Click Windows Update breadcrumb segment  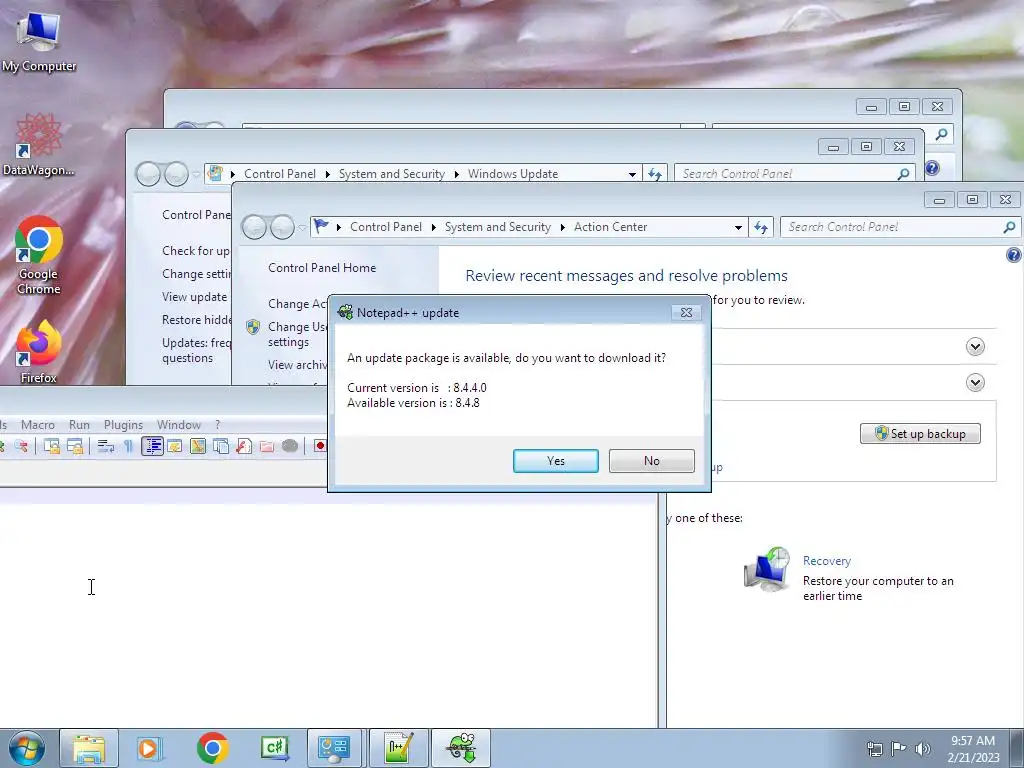pos(513,174)
